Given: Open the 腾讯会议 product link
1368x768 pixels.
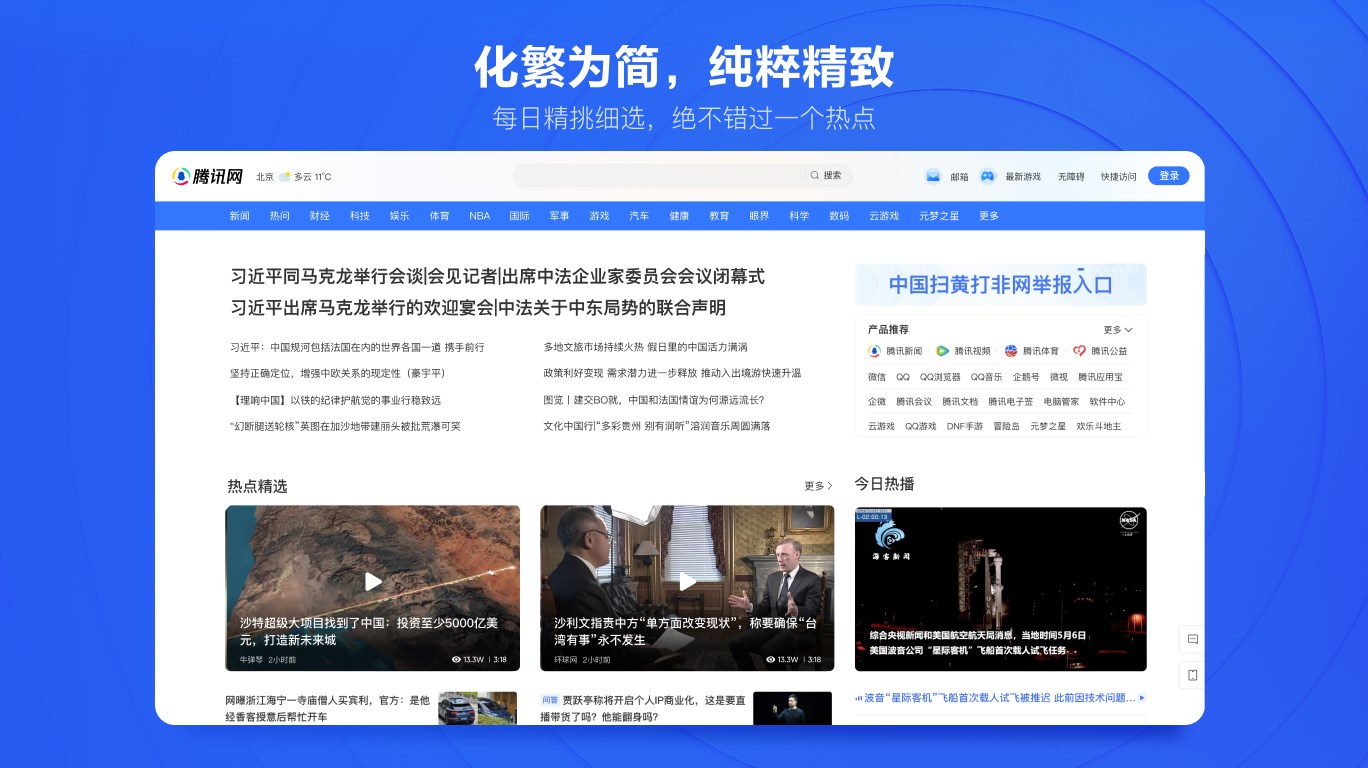Looking at the screenshot, I should pos(914,402).
